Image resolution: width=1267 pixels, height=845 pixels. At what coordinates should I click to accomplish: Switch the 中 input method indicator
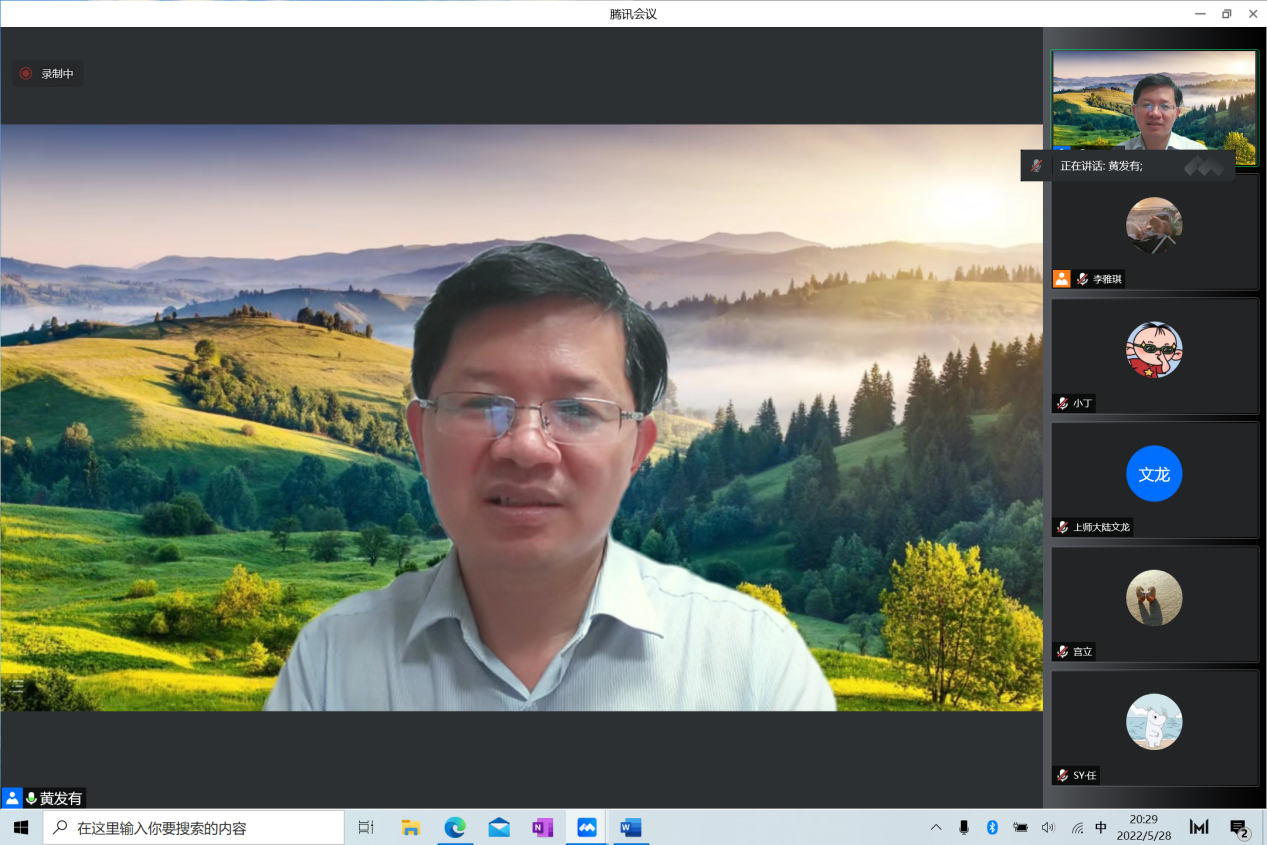[x=1101, y=828]
